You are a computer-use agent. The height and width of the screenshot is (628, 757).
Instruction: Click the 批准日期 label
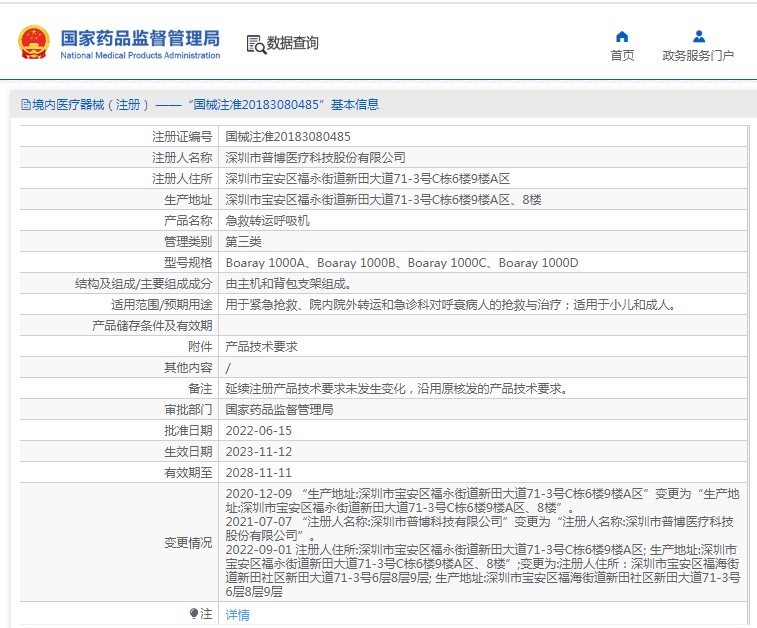coord(188,431)
